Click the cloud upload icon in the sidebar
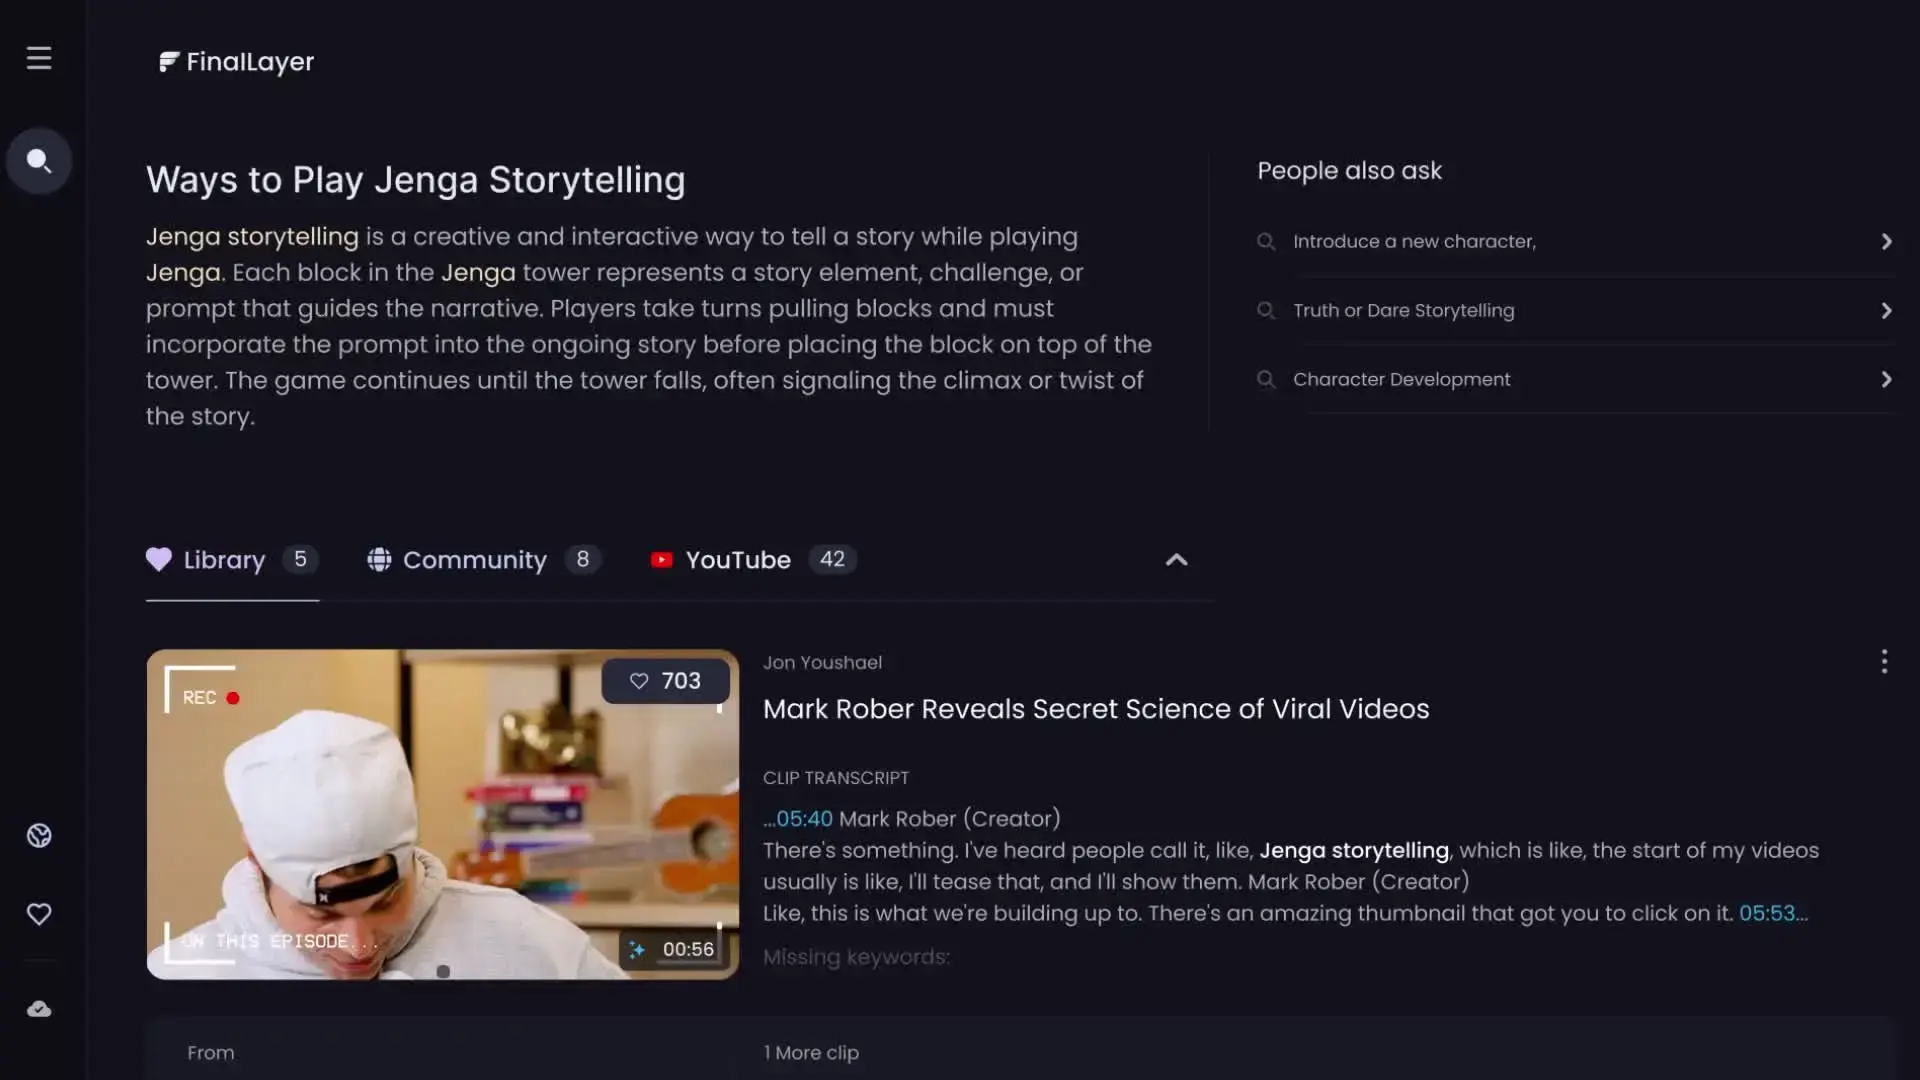 point(39,1009)
